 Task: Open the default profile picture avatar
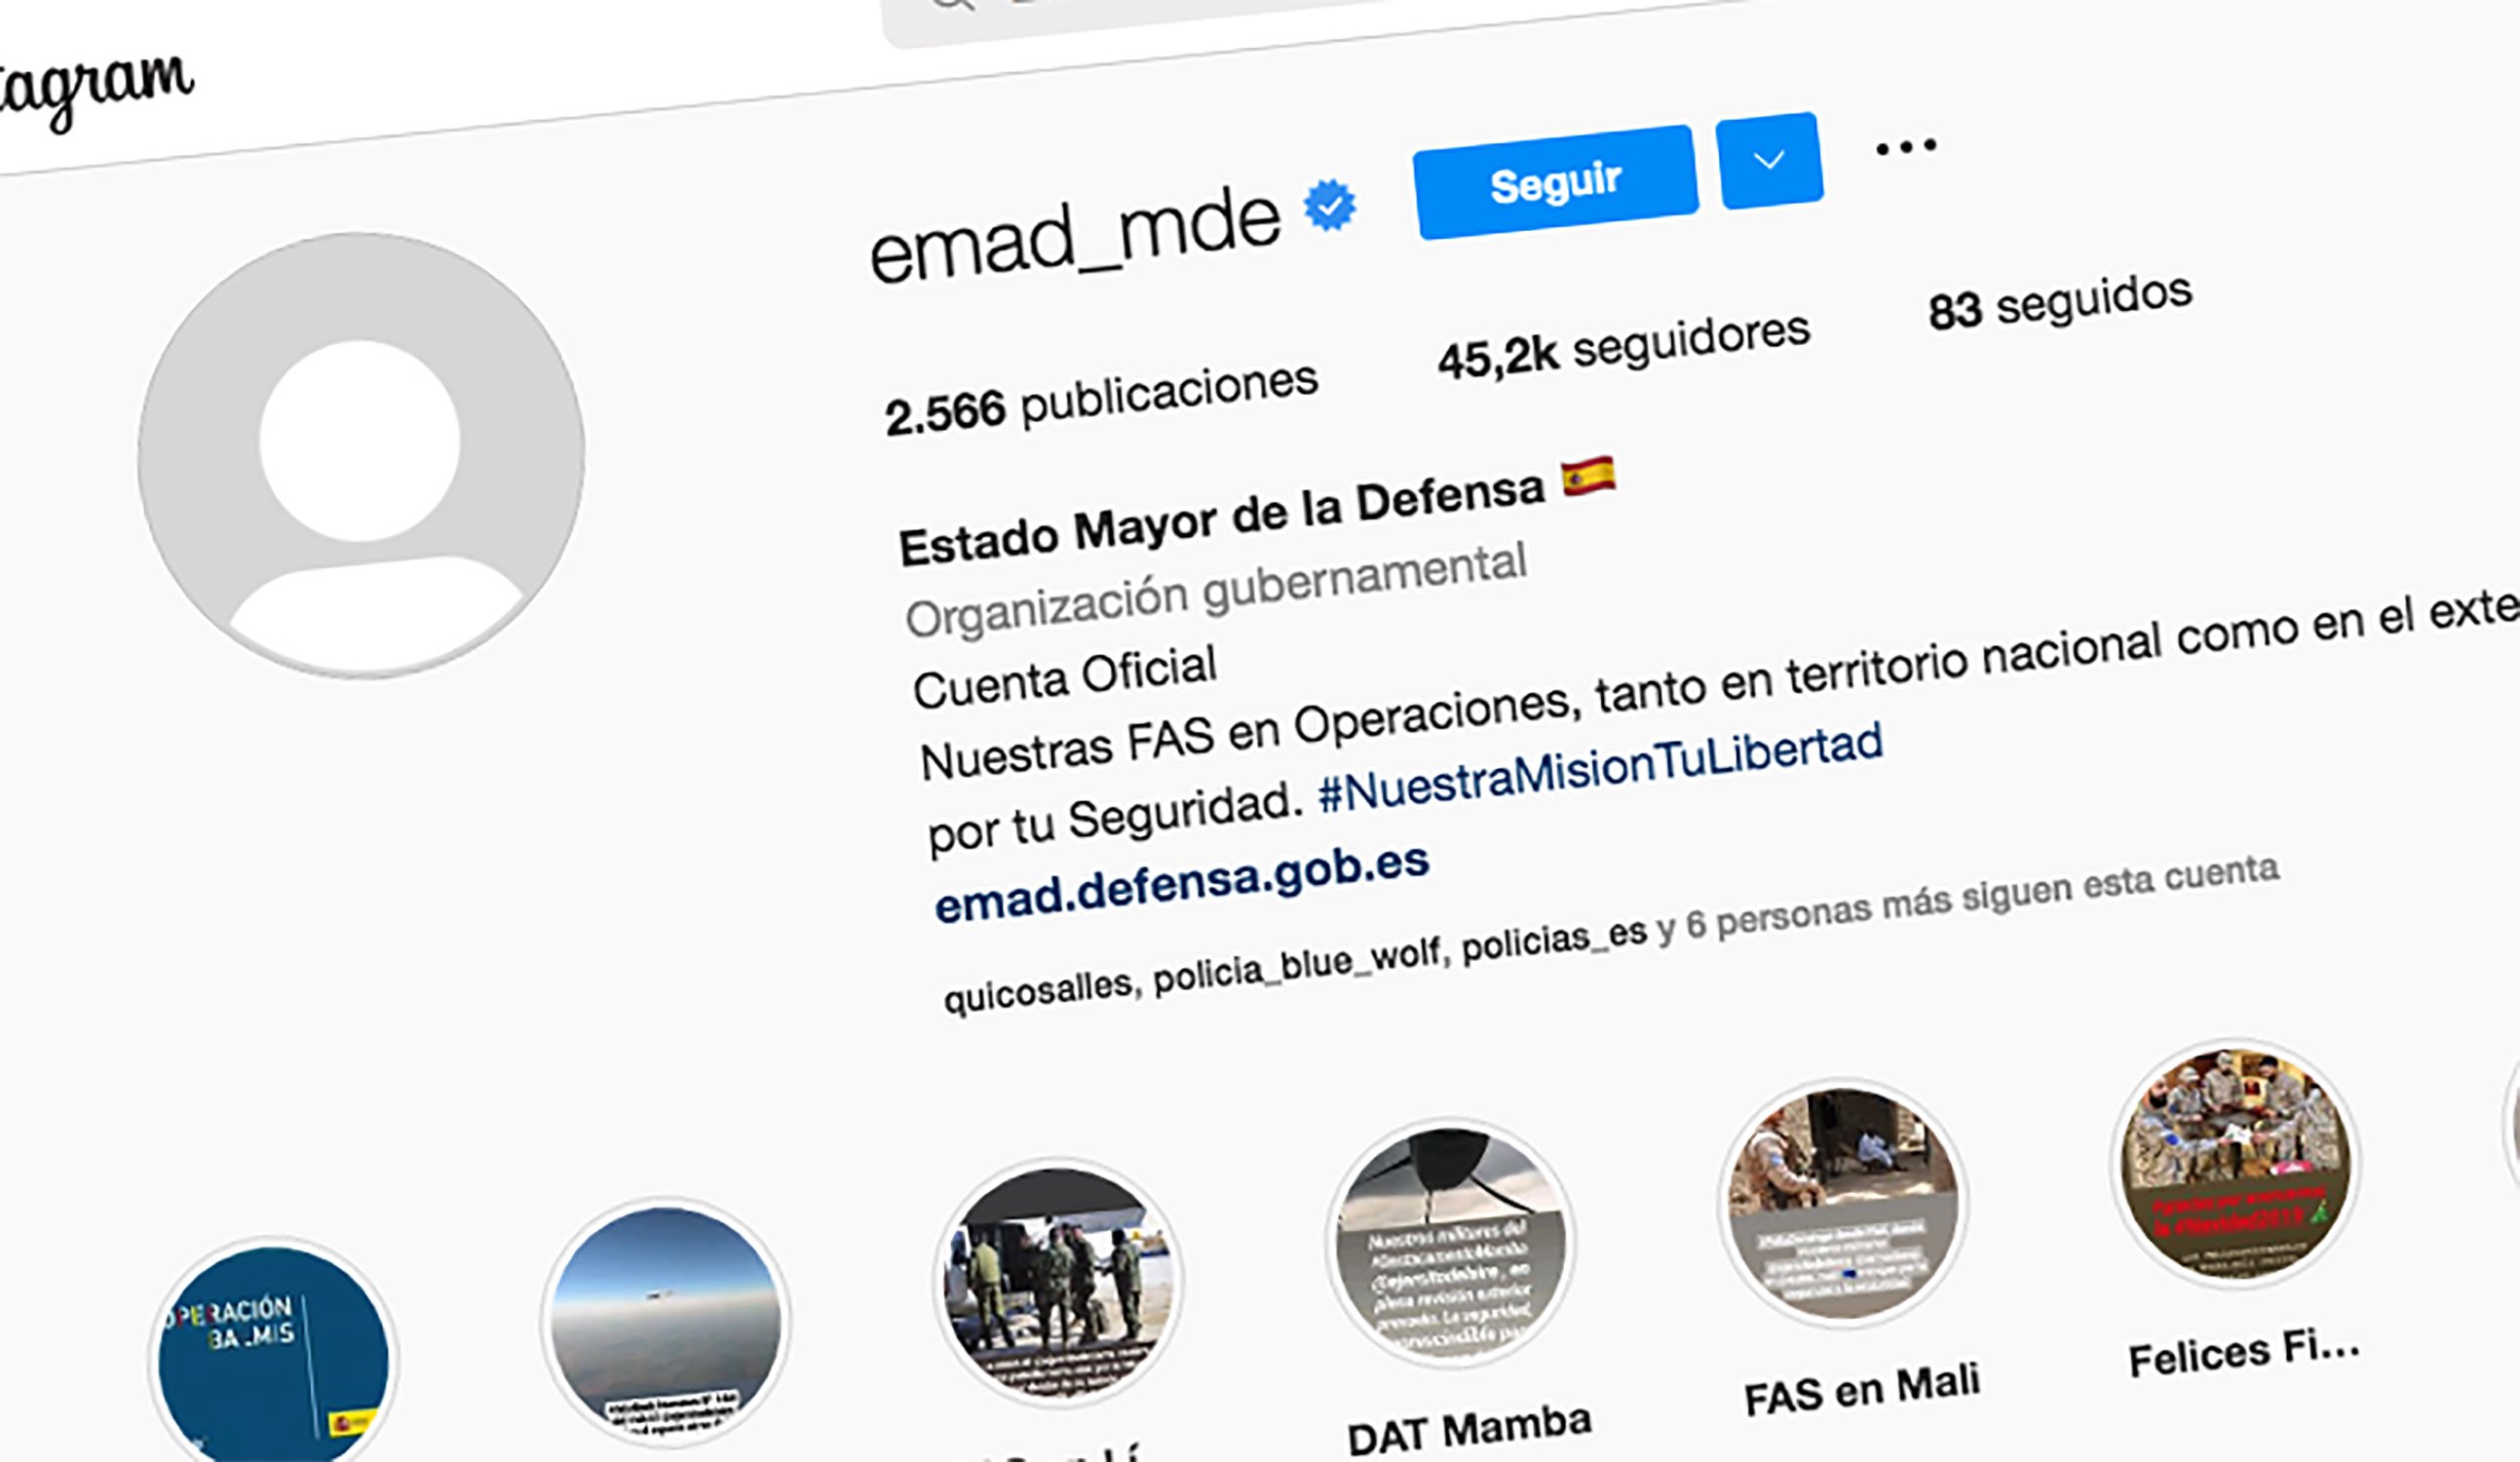tap(361, 455)
